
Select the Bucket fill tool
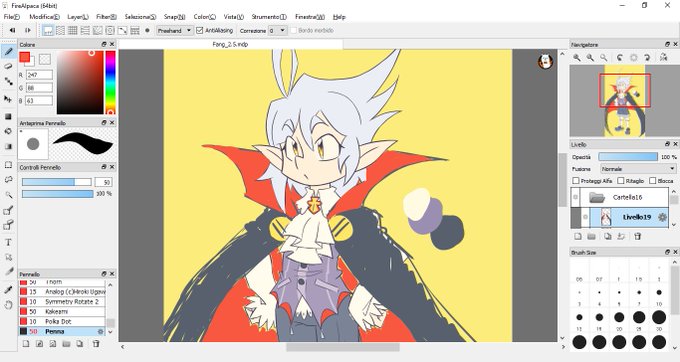tap(8, 131)
